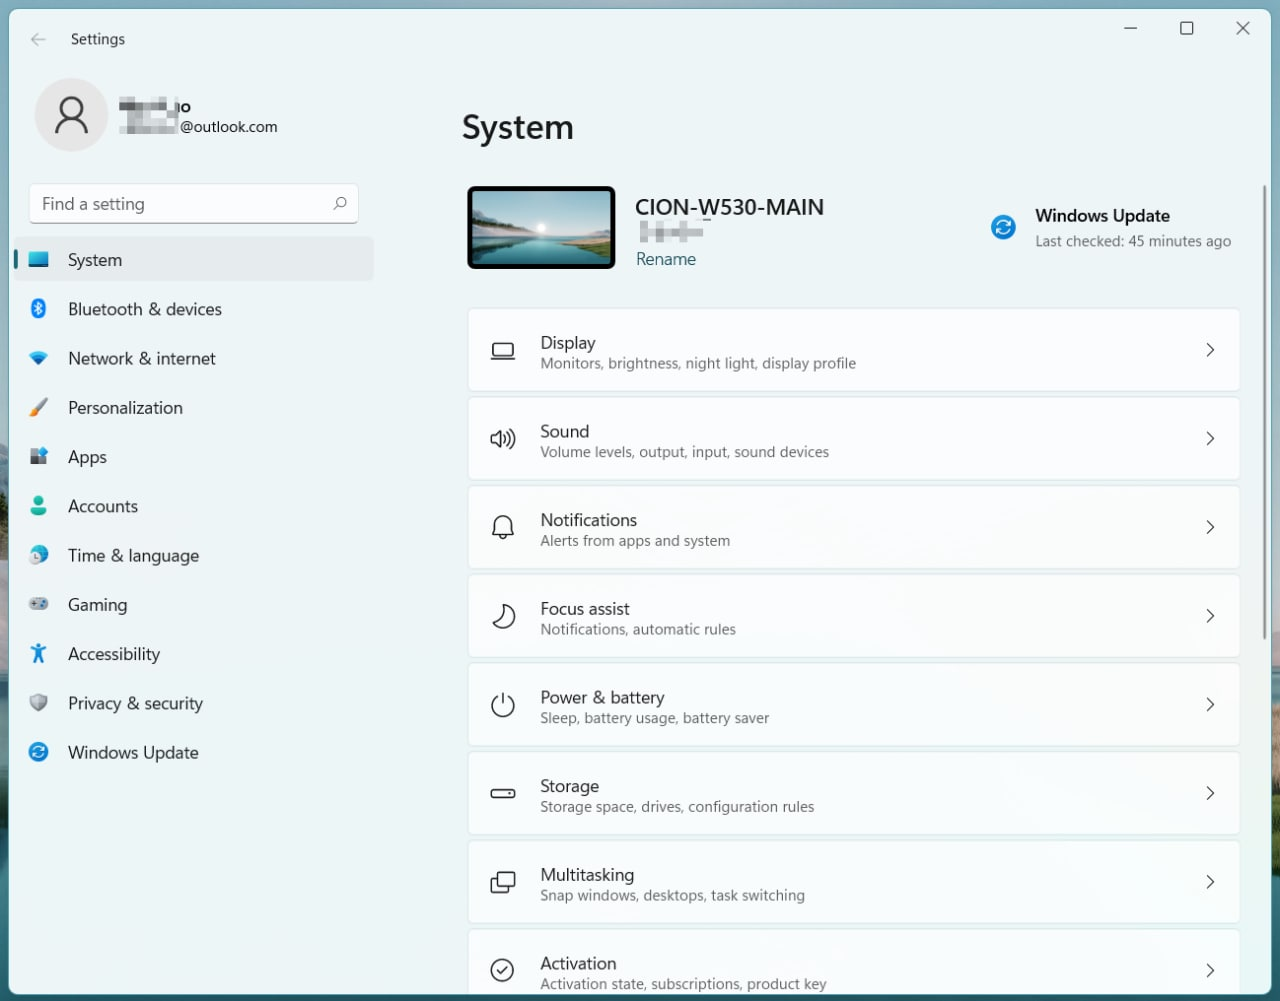Open the Multitasking row chevron
This screenshot has width=1280, height=1001.
[1210, 882]
